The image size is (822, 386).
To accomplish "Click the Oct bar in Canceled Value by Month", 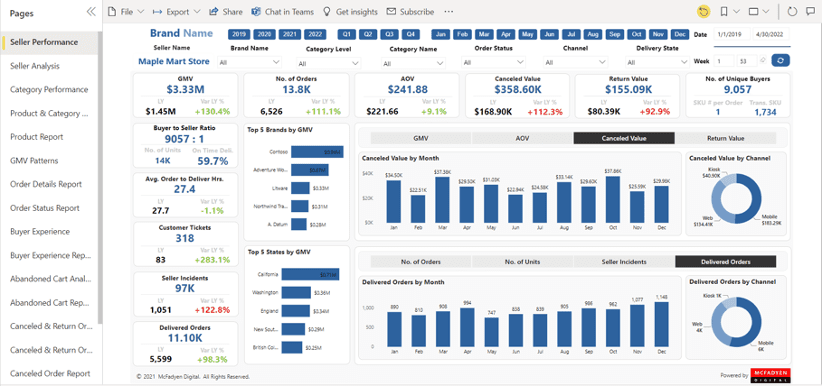I will coord(612,199).
